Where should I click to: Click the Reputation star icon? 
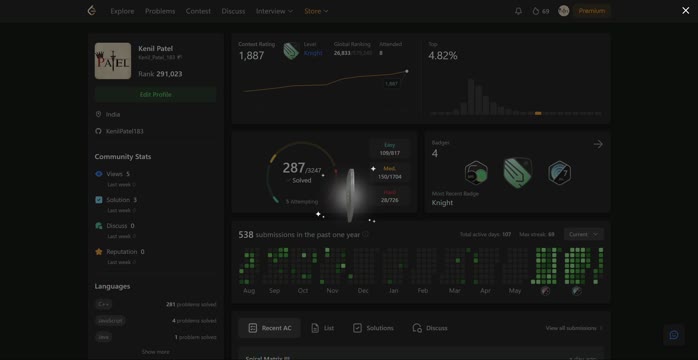(x=99, y=252)
